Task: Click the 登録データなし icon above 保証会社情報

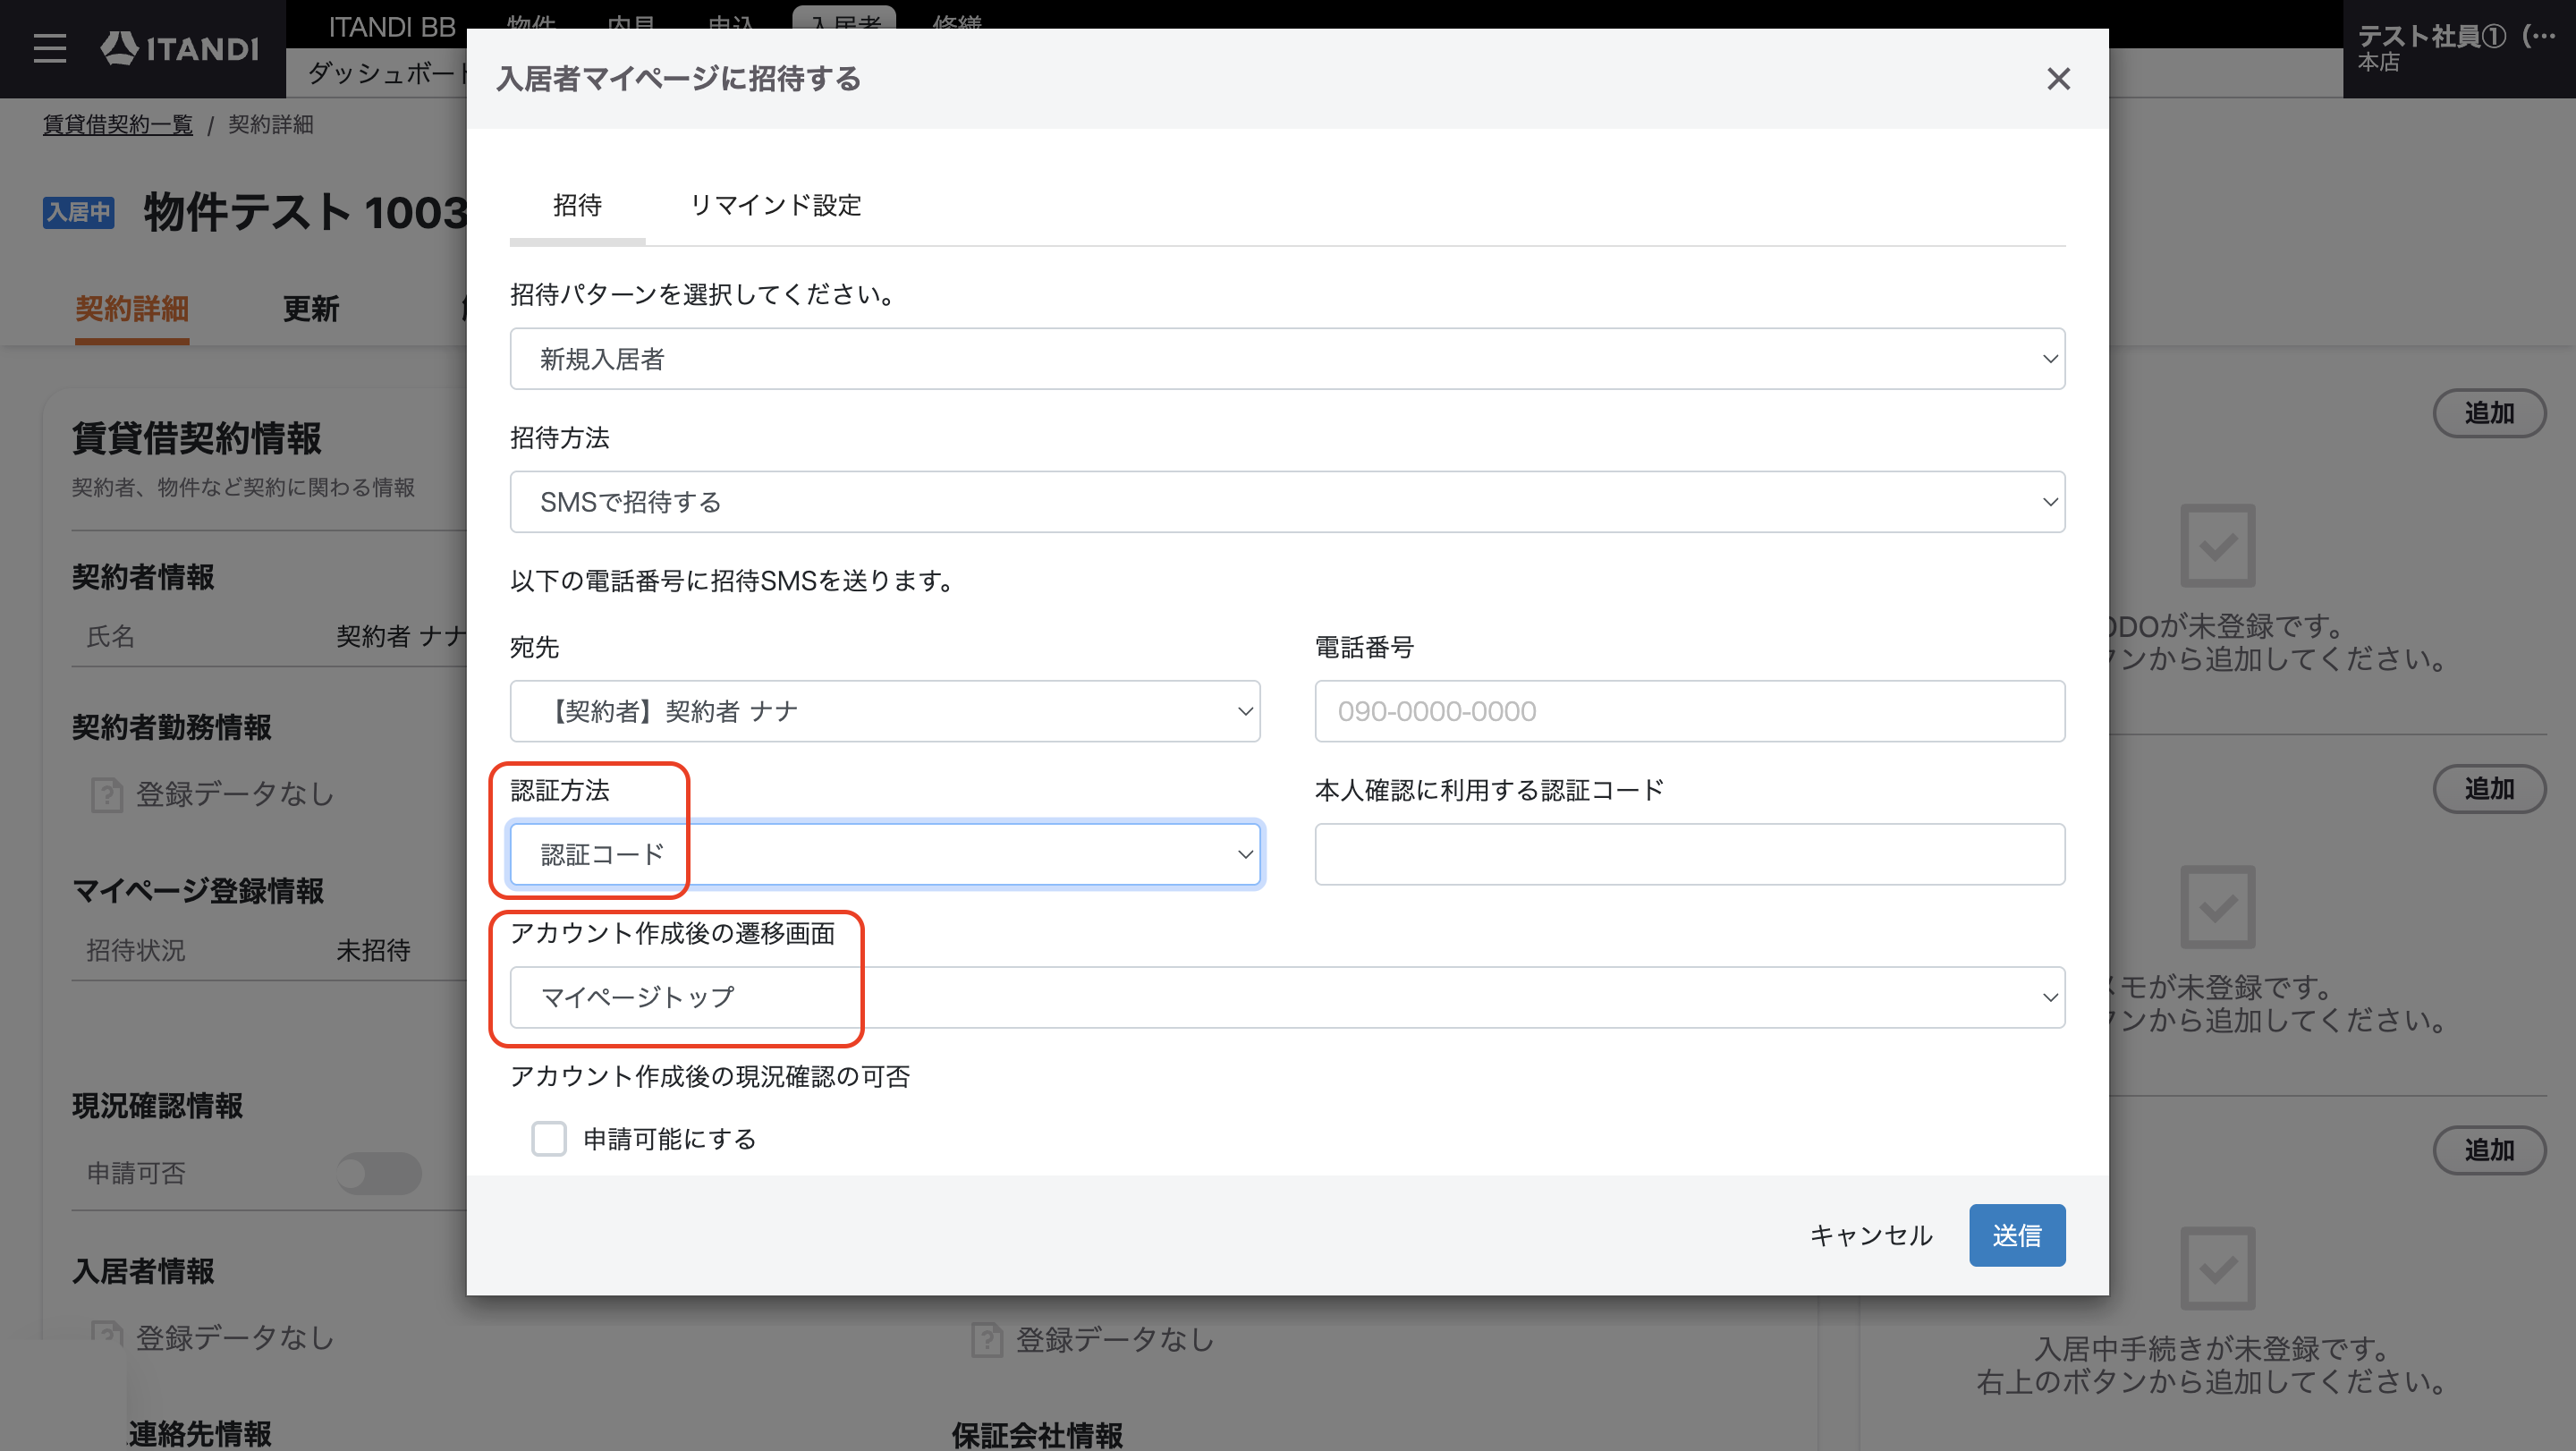Action: pos(987,1340)
